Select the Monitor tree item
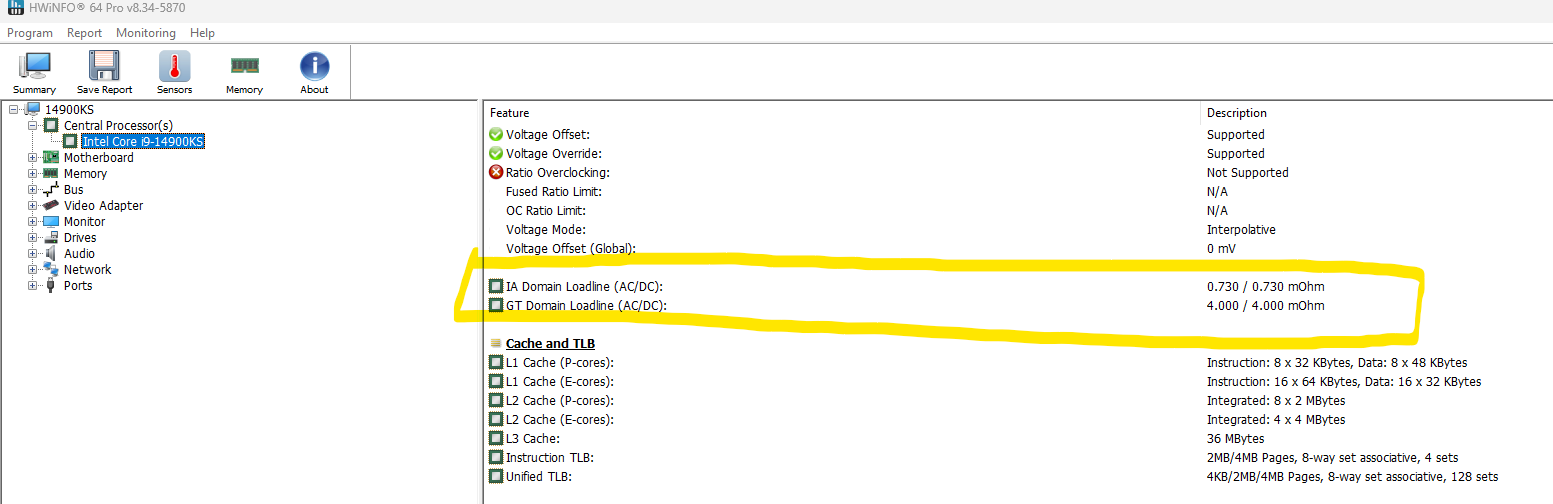This screenshot has height=504, width=1553. (x=84, y=221)
